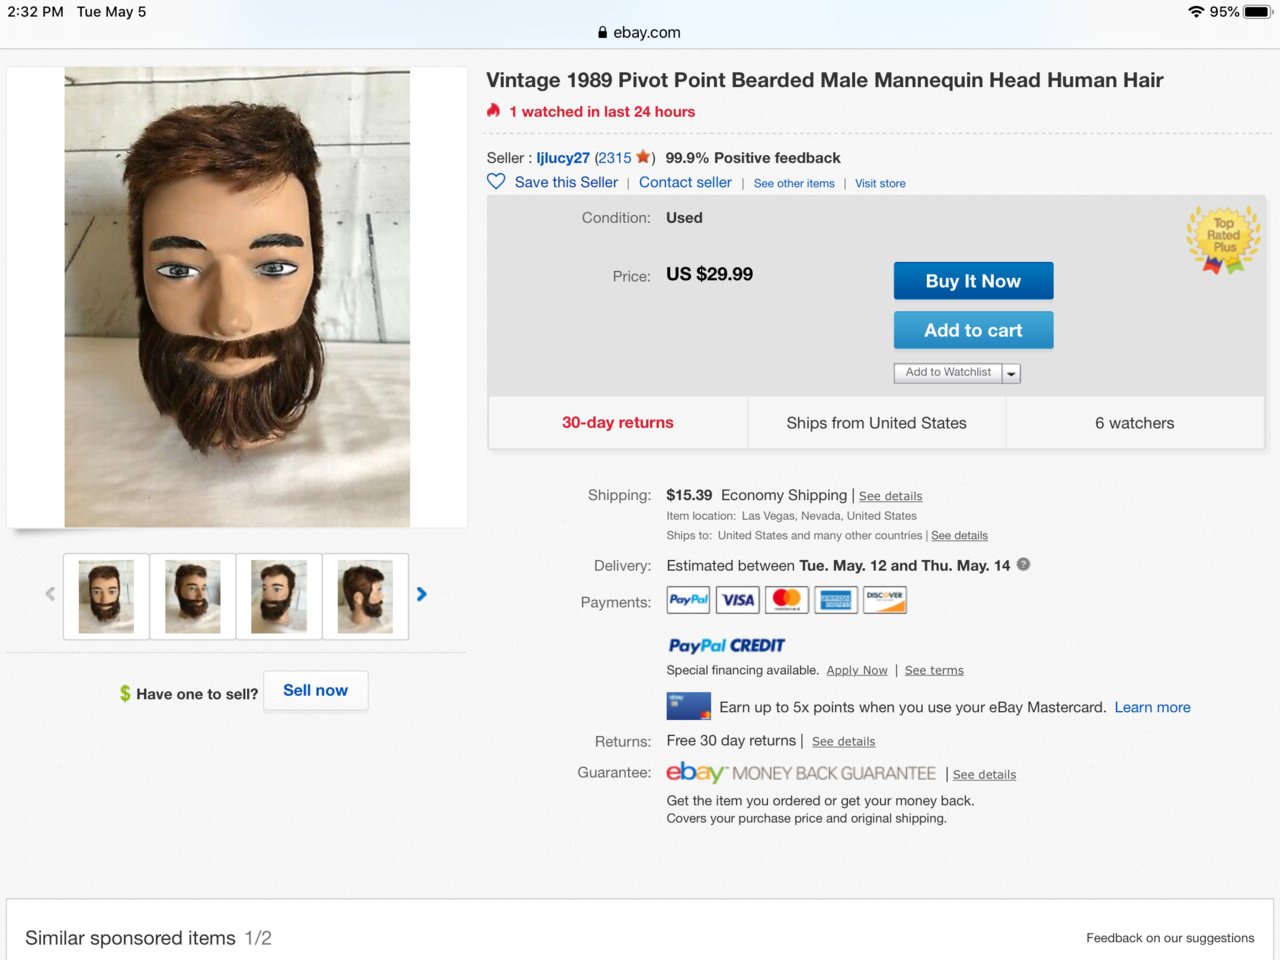This screenshot has height=960, width=1280.
Task: Show next thumbnails with right arrow
Action: tap(422, 594)
